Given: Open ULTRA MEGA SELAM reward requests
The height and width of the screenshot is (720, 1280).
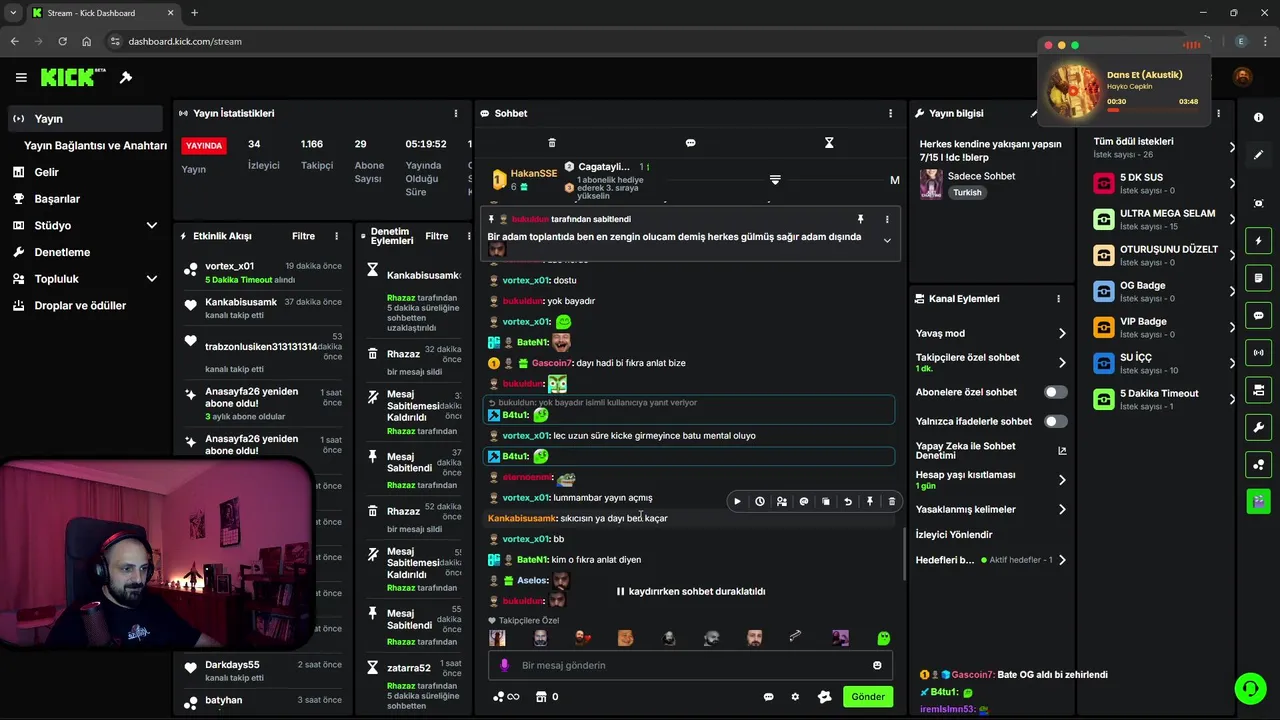Looking at the screenshot, I should pos(1163,219).
